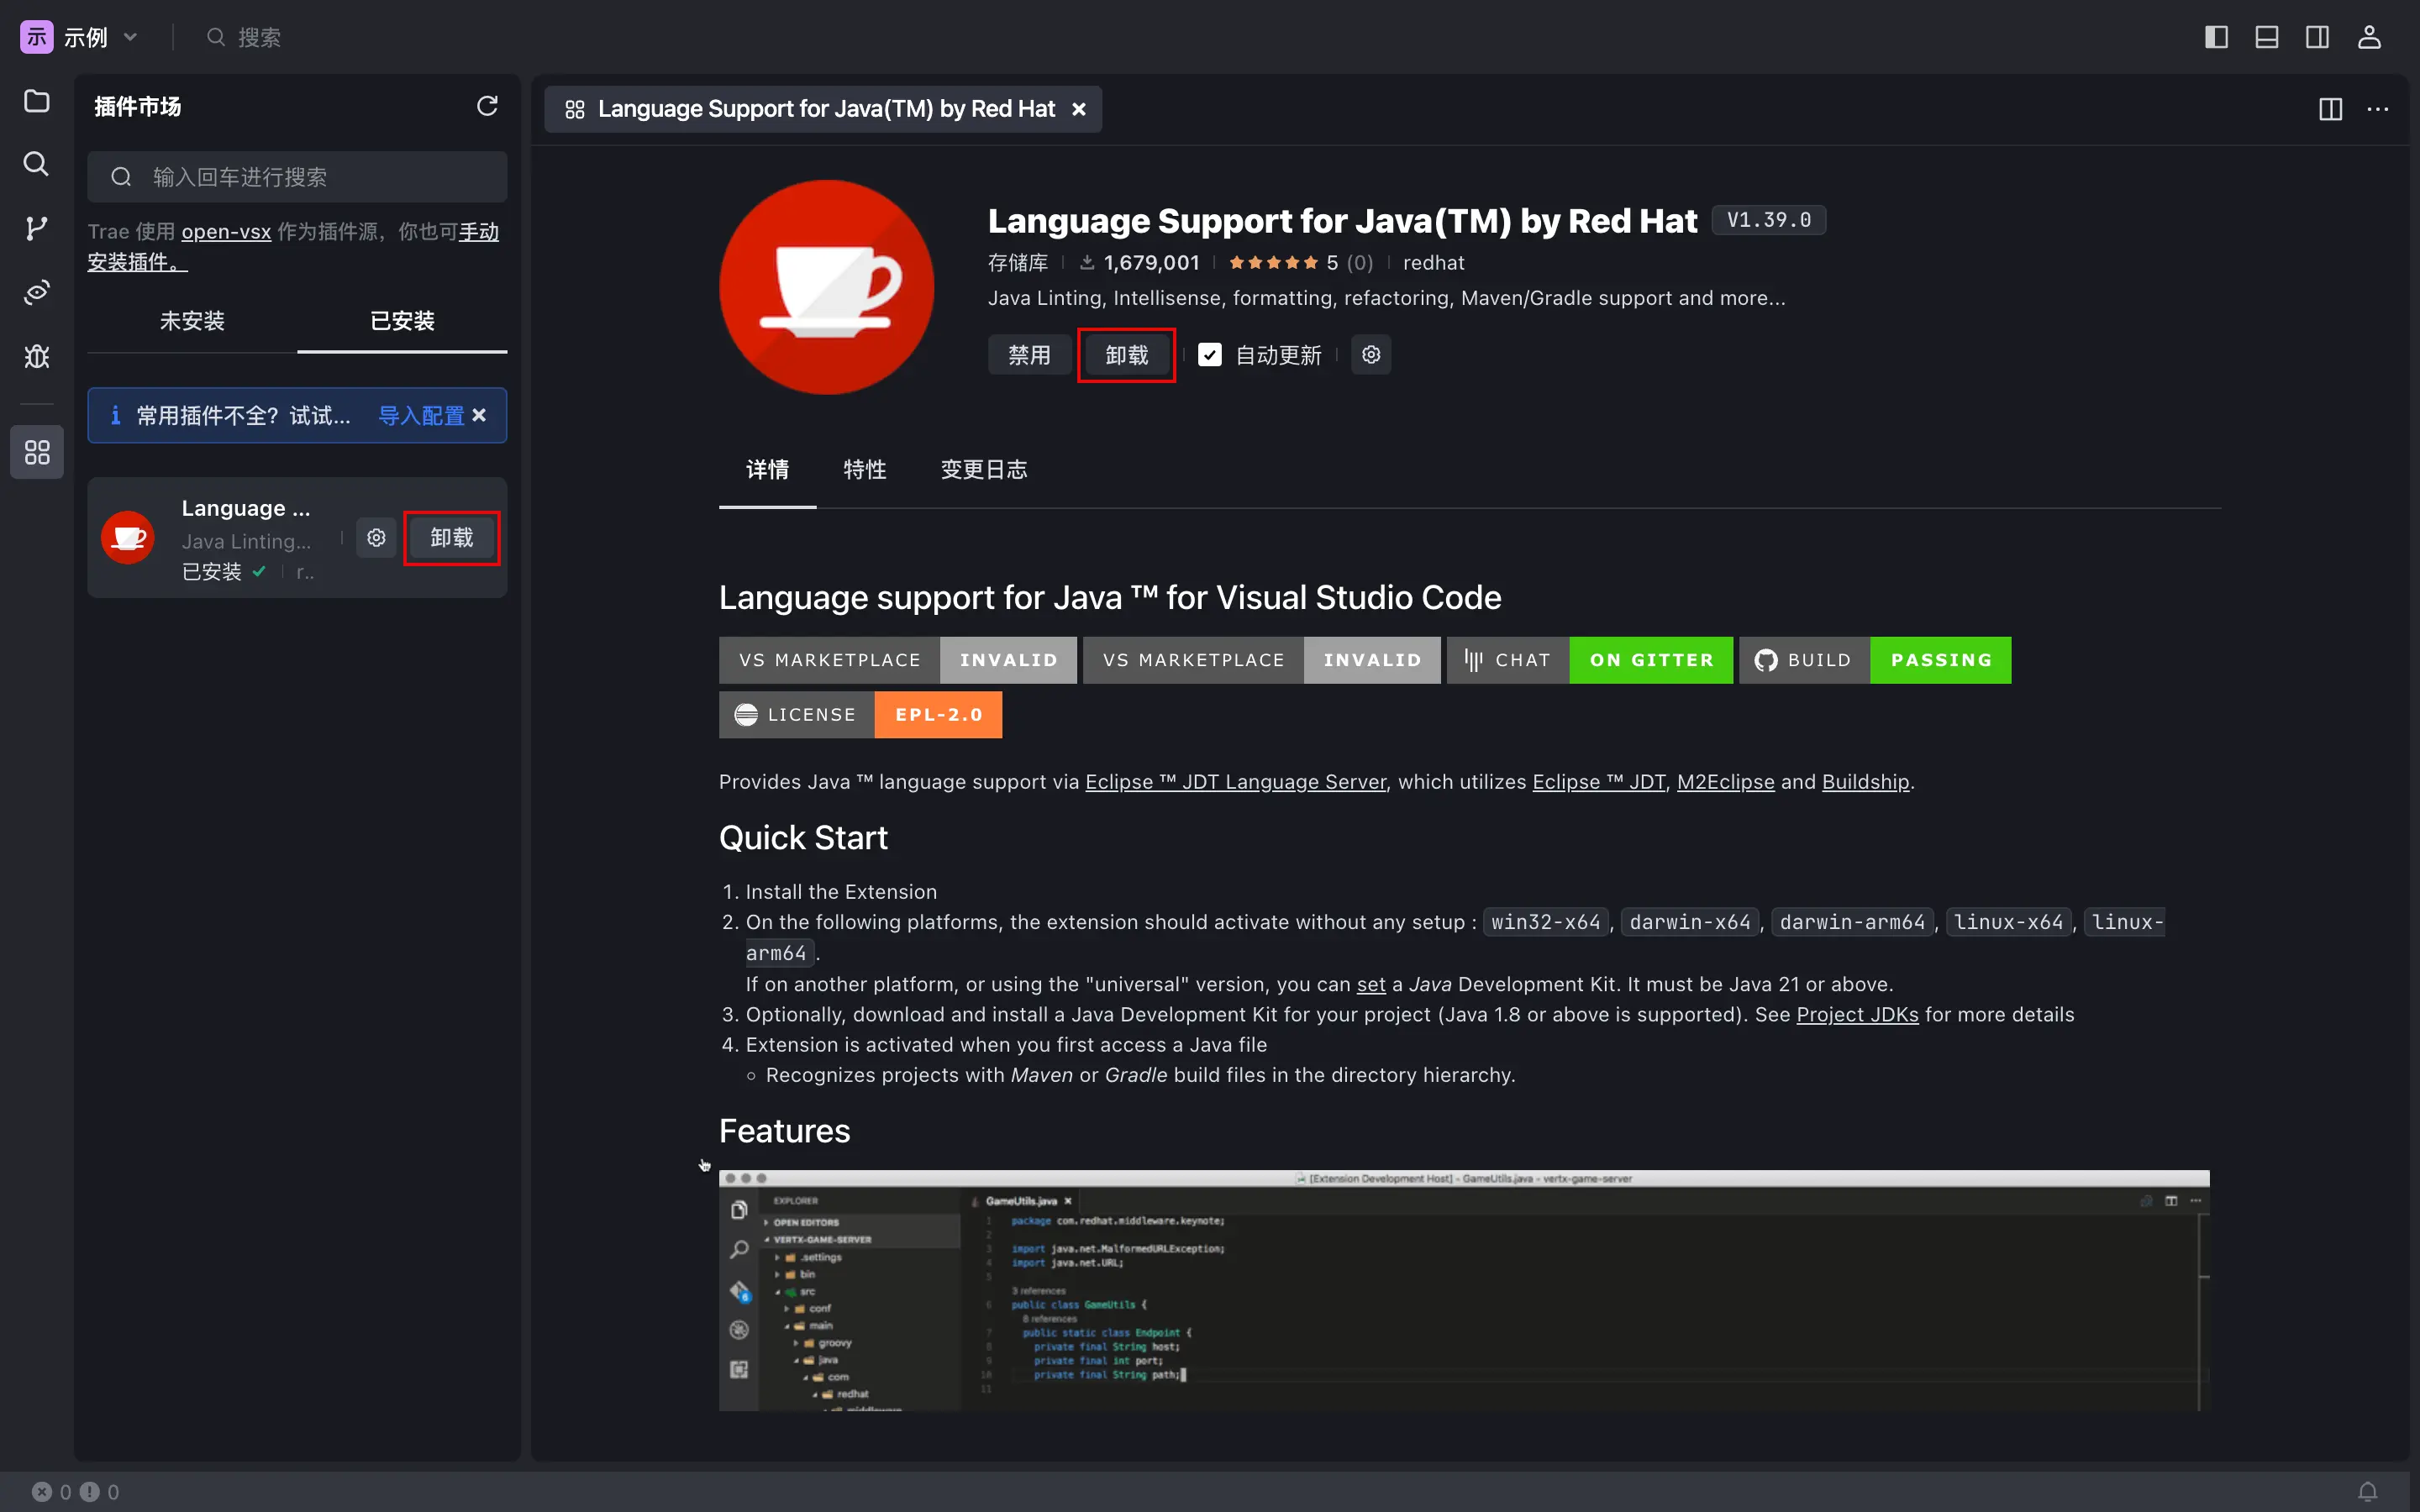Split the editor to the right
Screen dimensions: 2420x1512
[2330, 109]
